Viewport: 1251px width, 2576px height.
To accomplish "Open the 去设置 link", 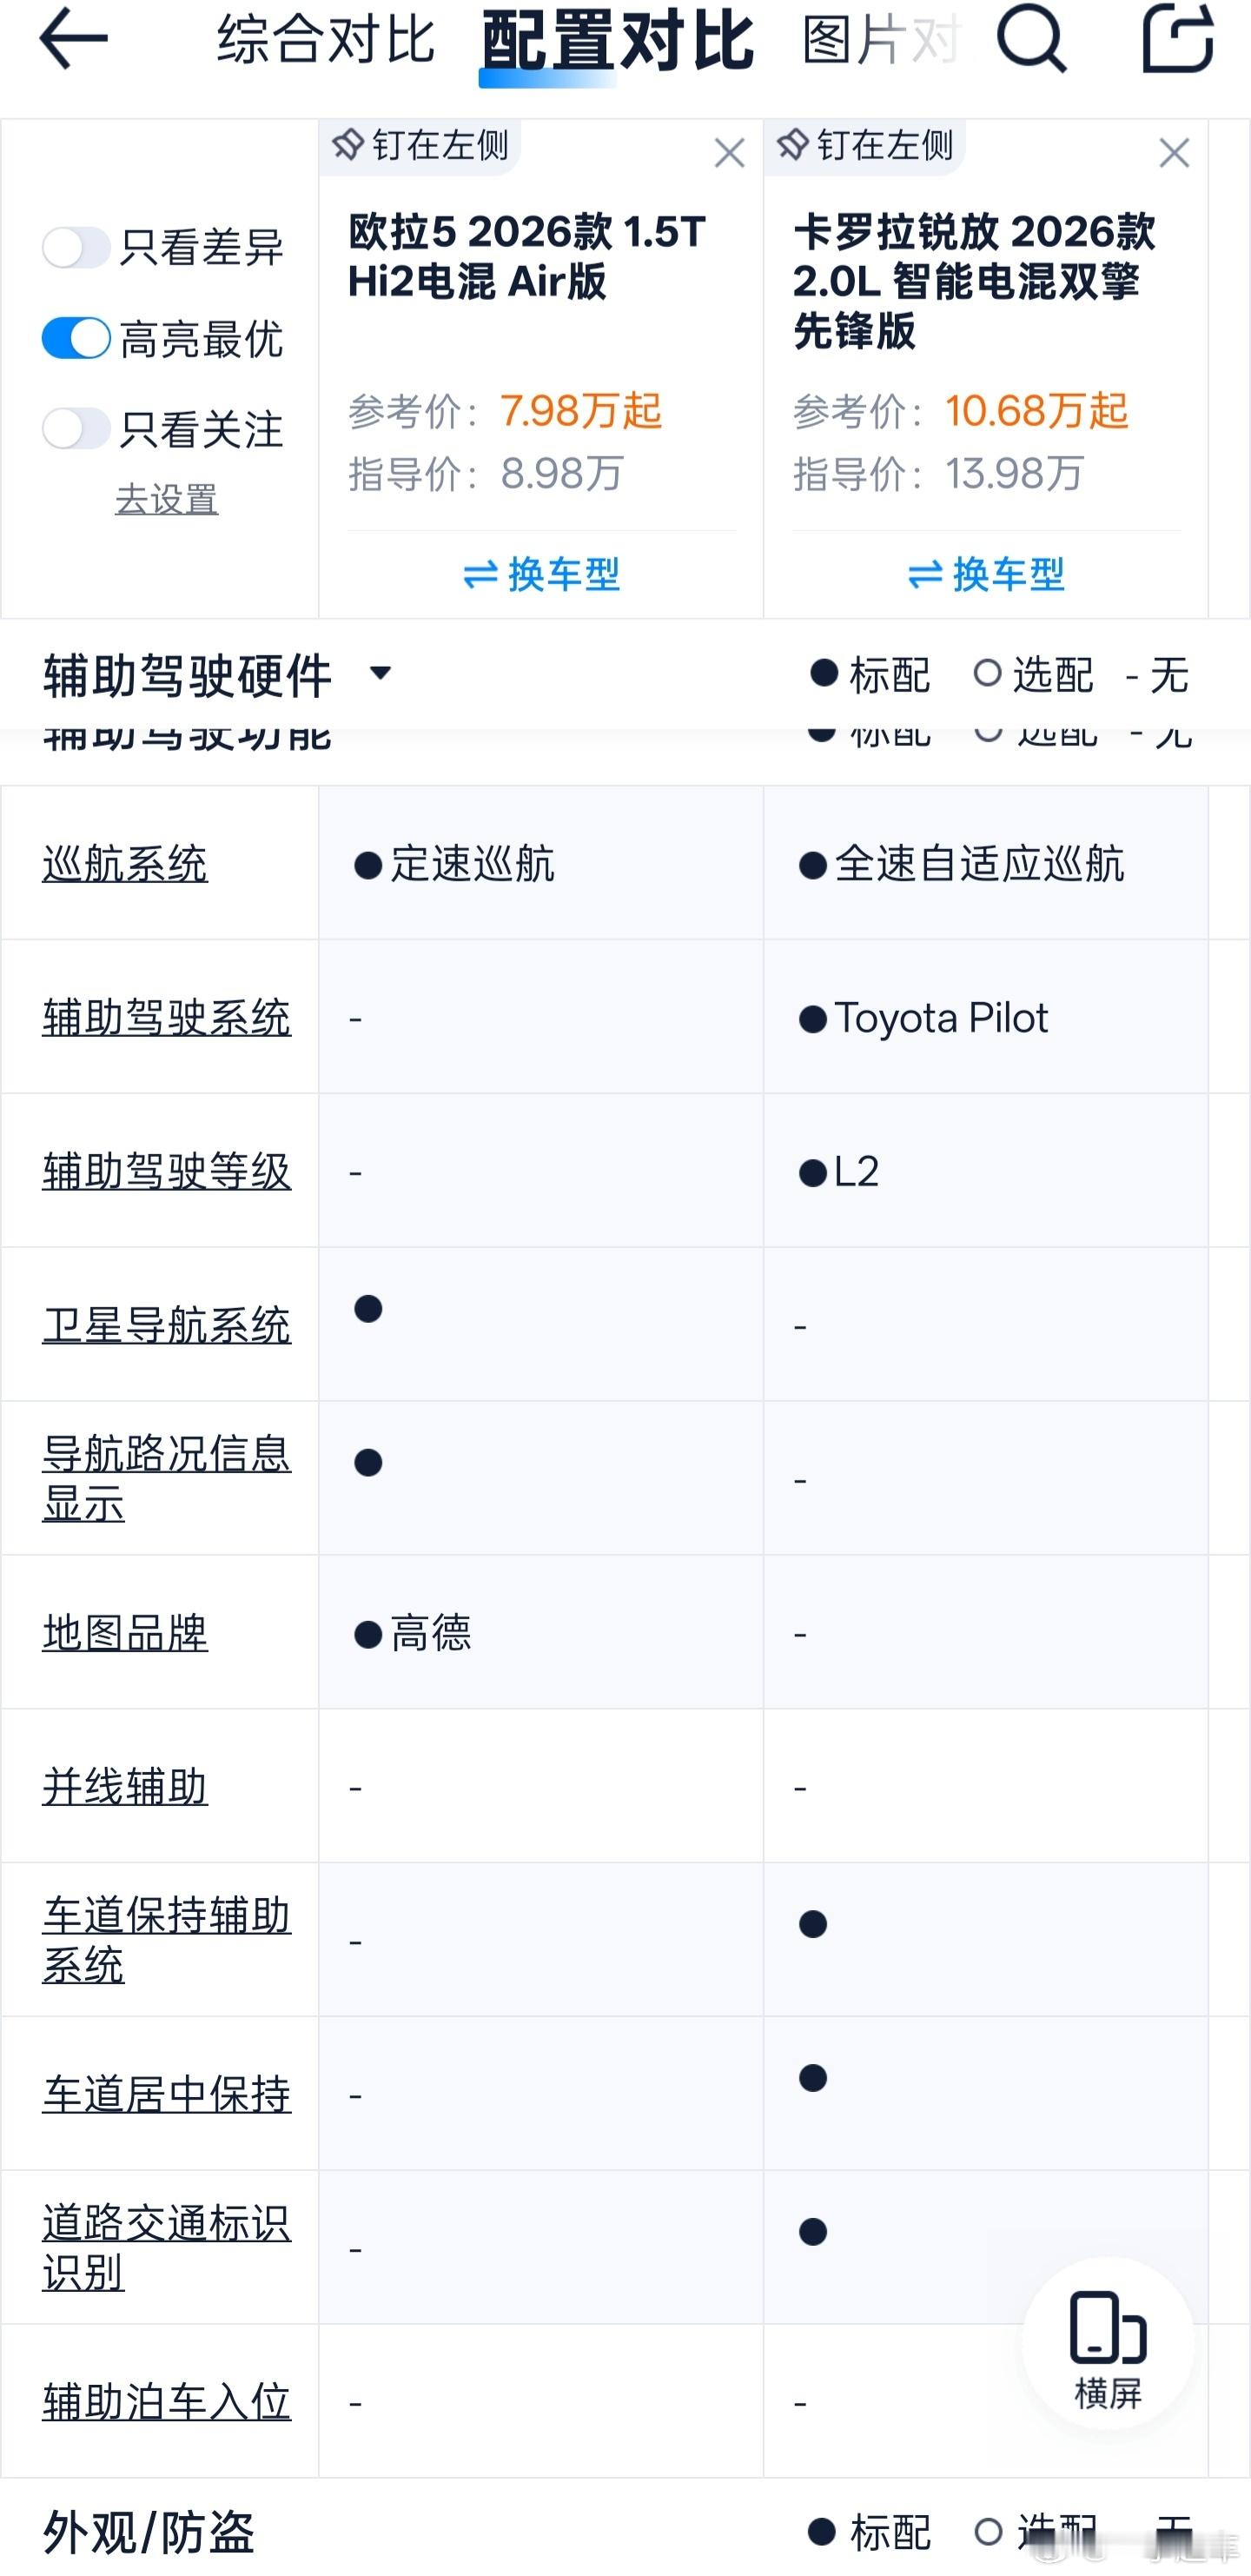I will point(167,499).
